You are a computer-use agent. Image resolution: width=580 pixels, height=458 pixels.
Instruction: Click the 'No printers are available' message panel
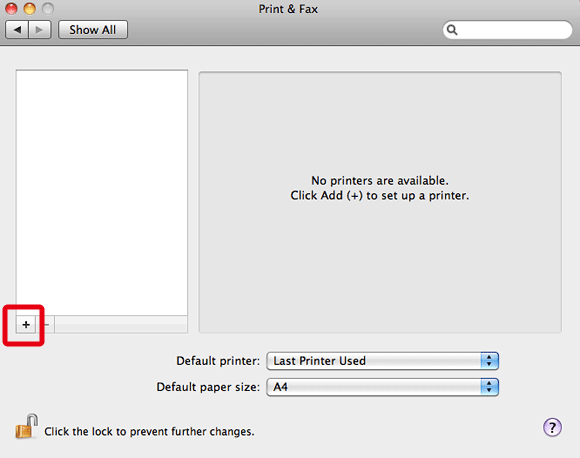[x=380, y=202]
